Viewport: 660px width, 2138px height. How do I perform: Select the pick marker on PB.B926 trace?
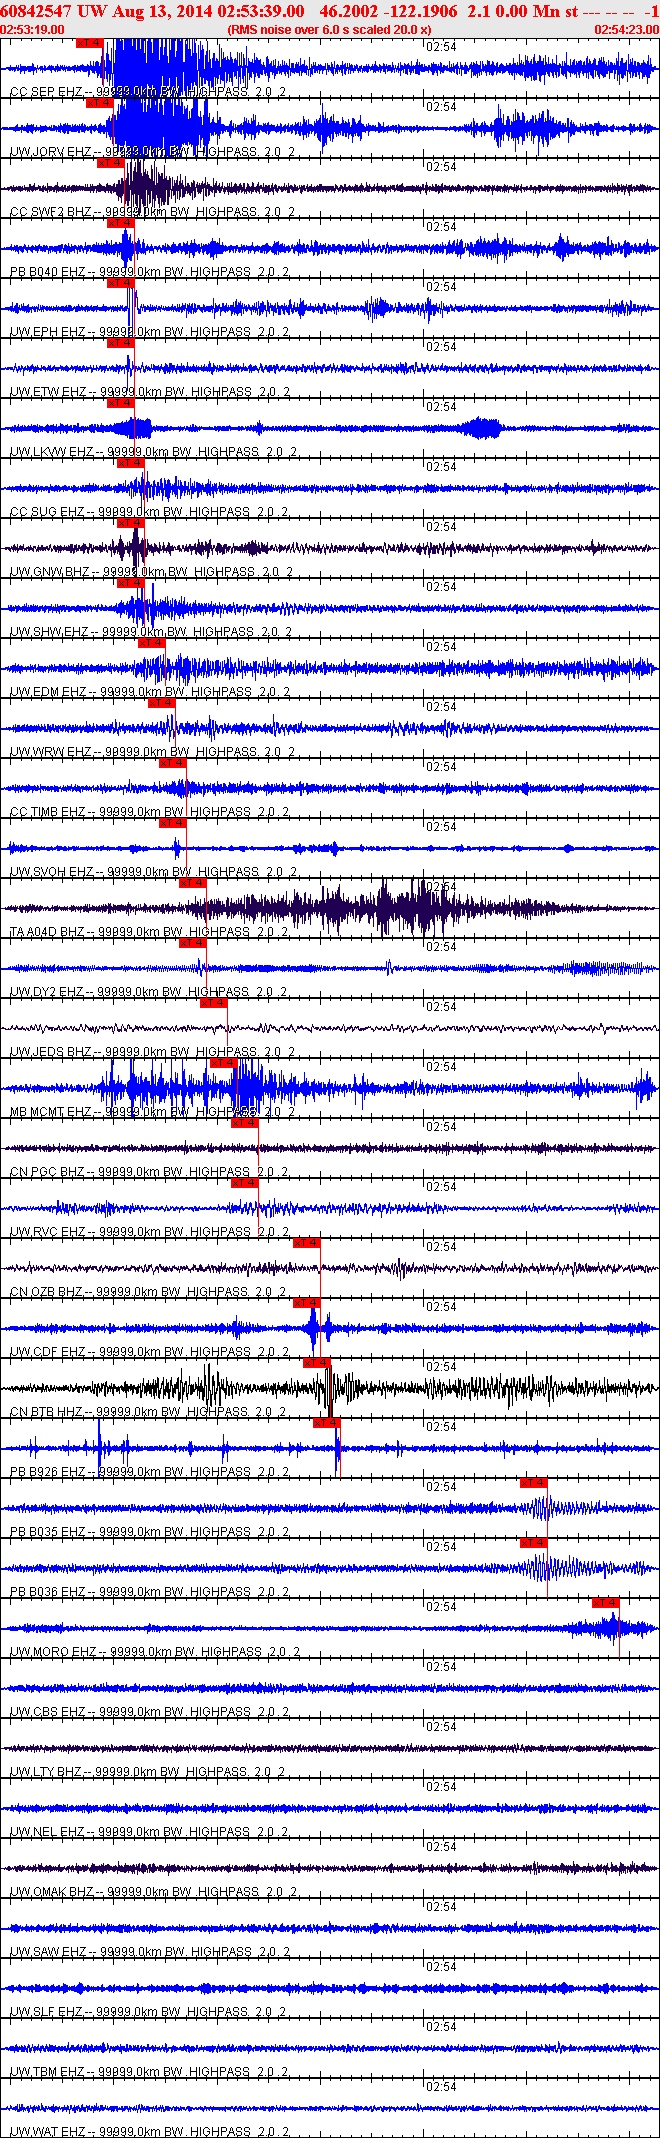[327, 1423]
